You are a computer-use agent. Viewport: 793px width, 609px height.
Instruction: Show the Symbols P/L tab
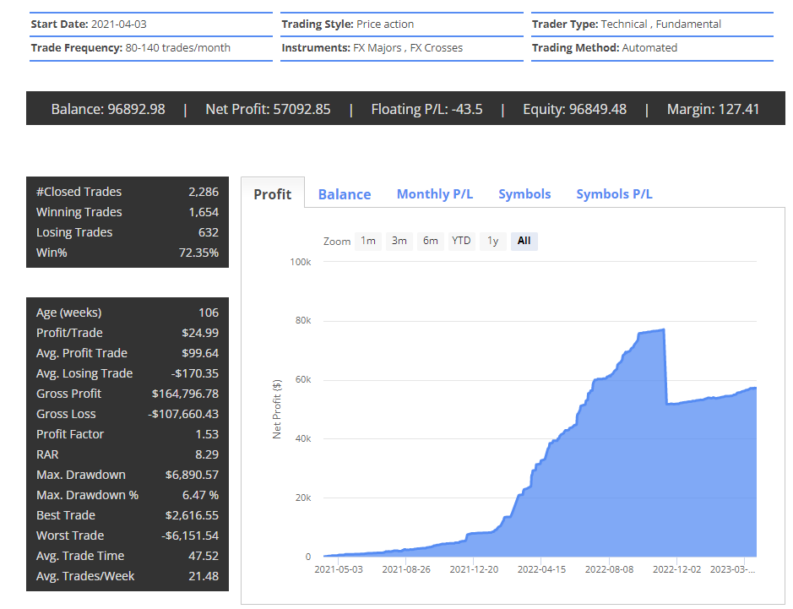pyautogui.click(x=613, y=194)
